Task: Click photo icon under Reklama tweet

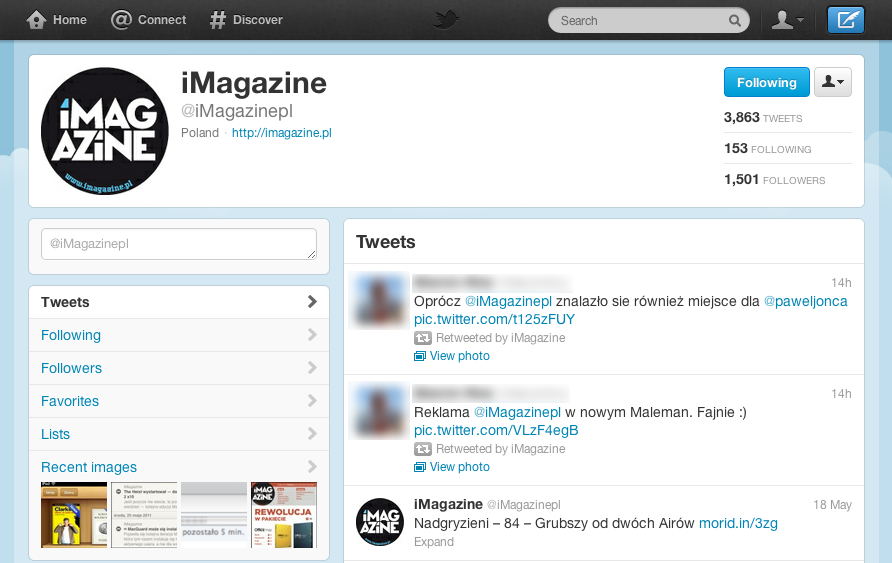Action: tap(420, 467)
